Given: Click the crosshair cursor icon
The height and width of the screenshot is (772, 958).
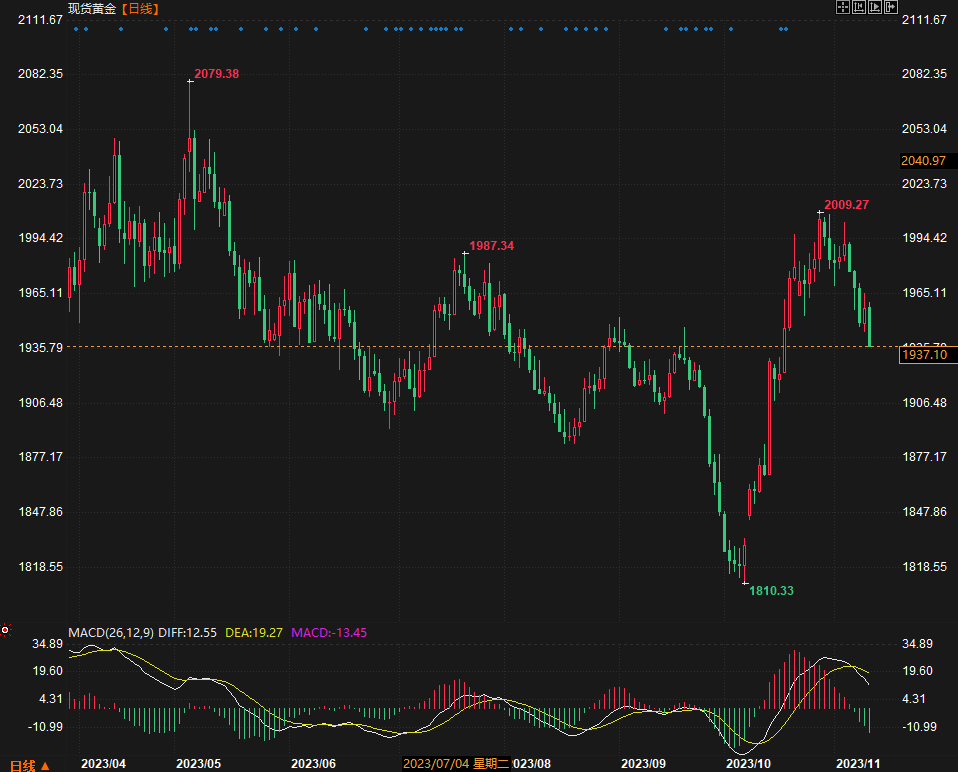Looking at the screenshot, I should 842,8.
